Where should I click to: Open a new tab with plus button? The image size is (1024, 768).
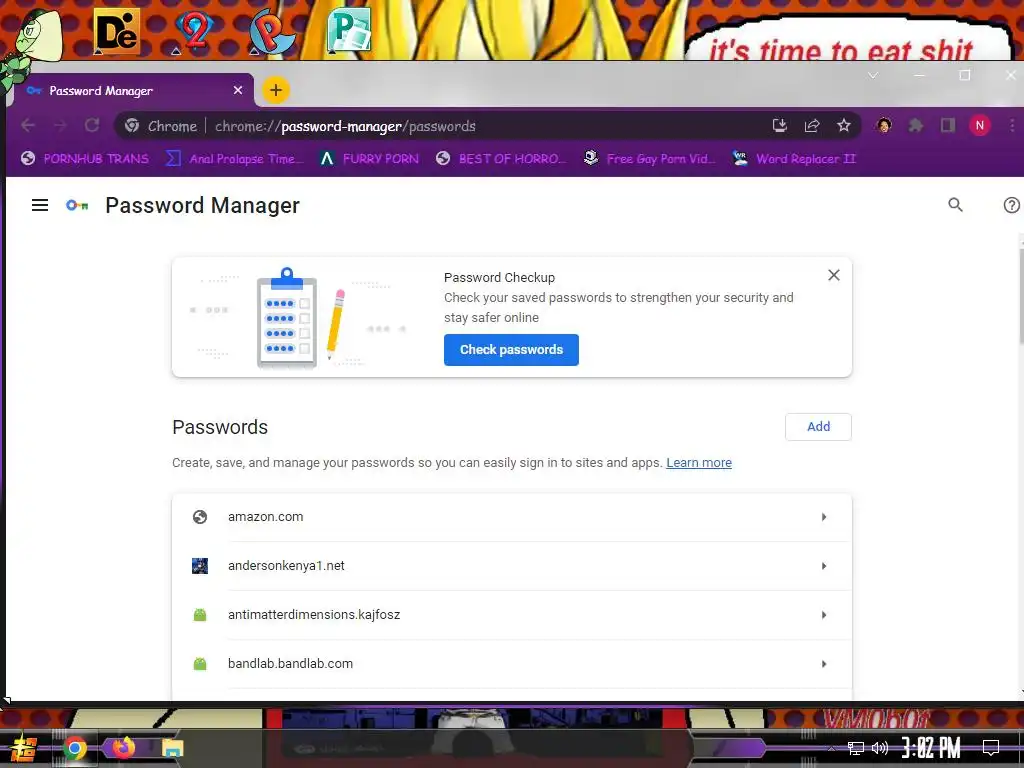click(x=276, y=90)
